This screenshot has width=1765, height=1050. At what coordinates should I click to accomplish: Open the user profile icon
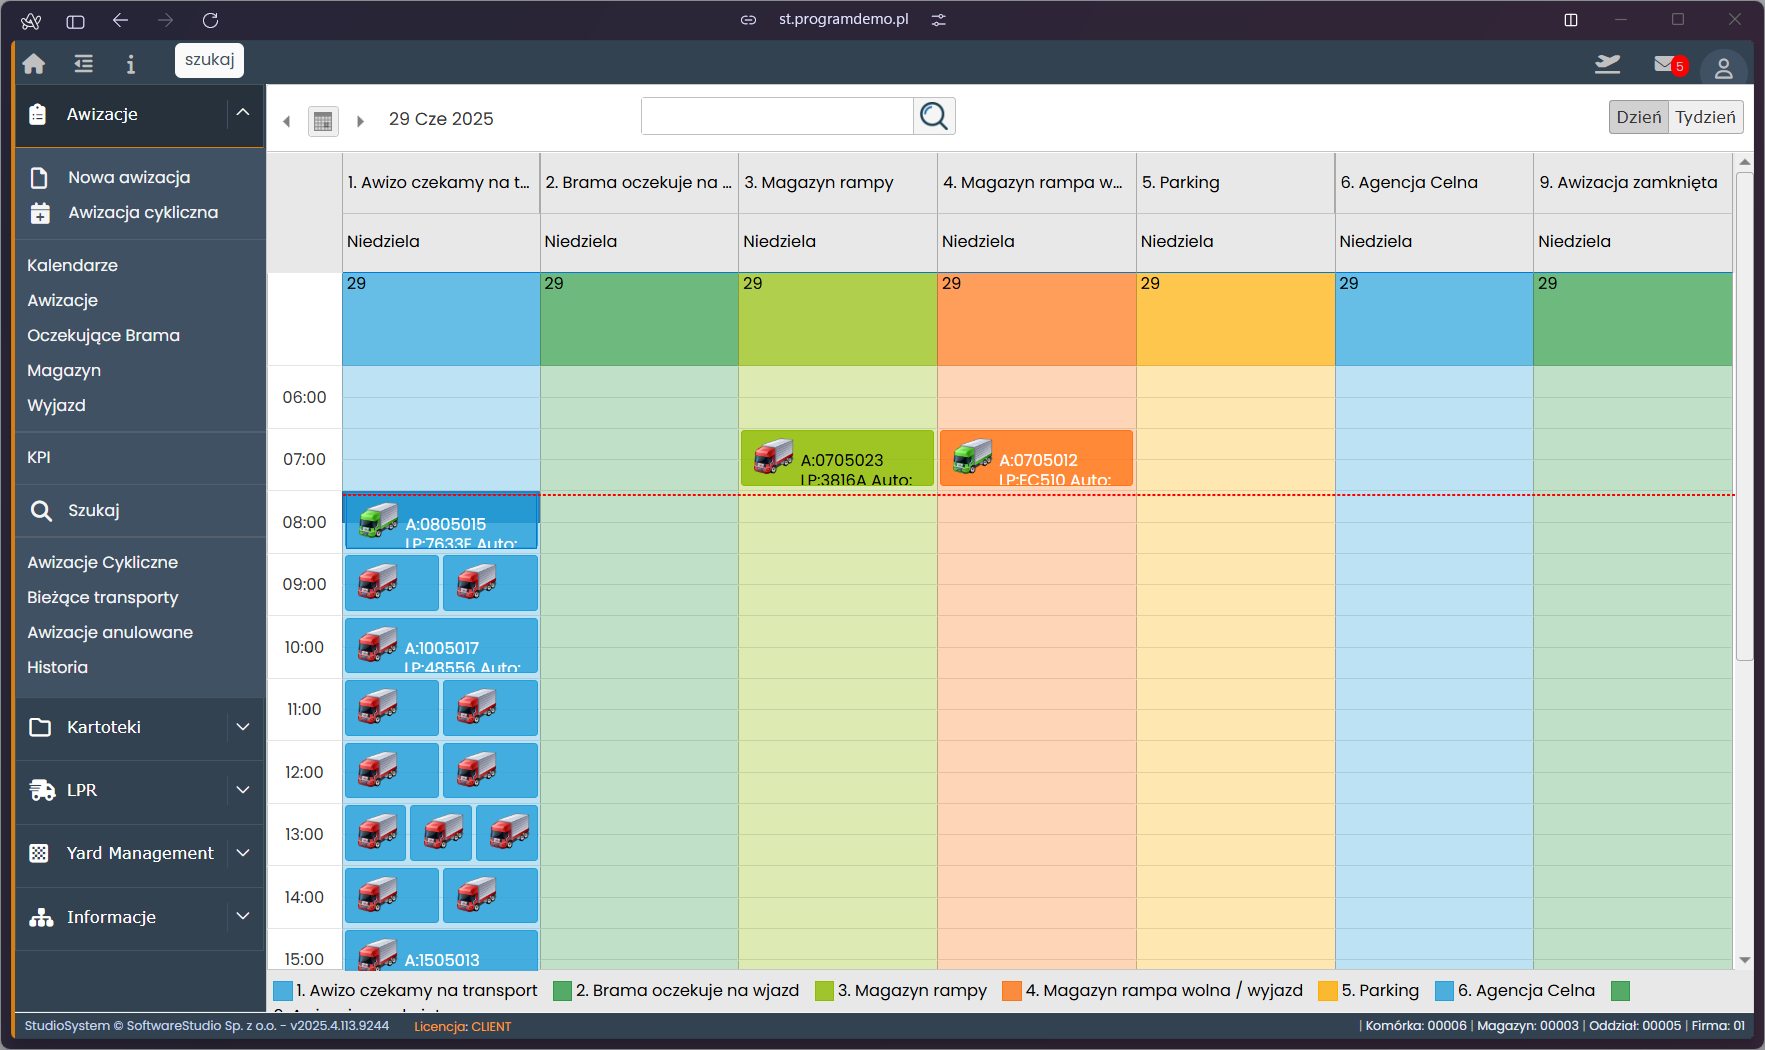pyautogui.click(x=1723, y=68)
